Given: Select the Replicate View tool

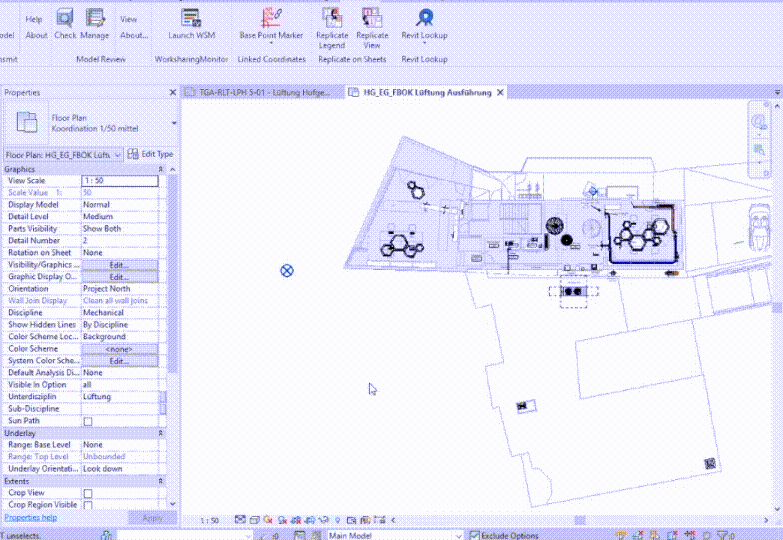Looking at the screenshot, I should coord(372,24).
